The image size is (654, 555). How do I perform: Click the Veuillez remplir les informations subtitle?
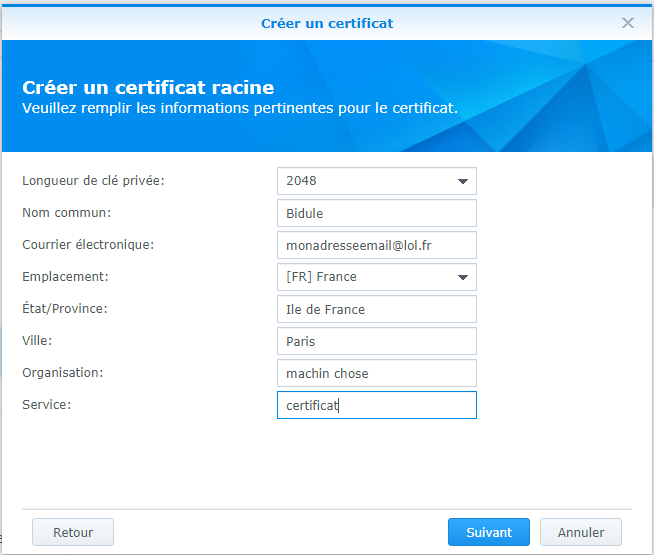pos(240,108)
